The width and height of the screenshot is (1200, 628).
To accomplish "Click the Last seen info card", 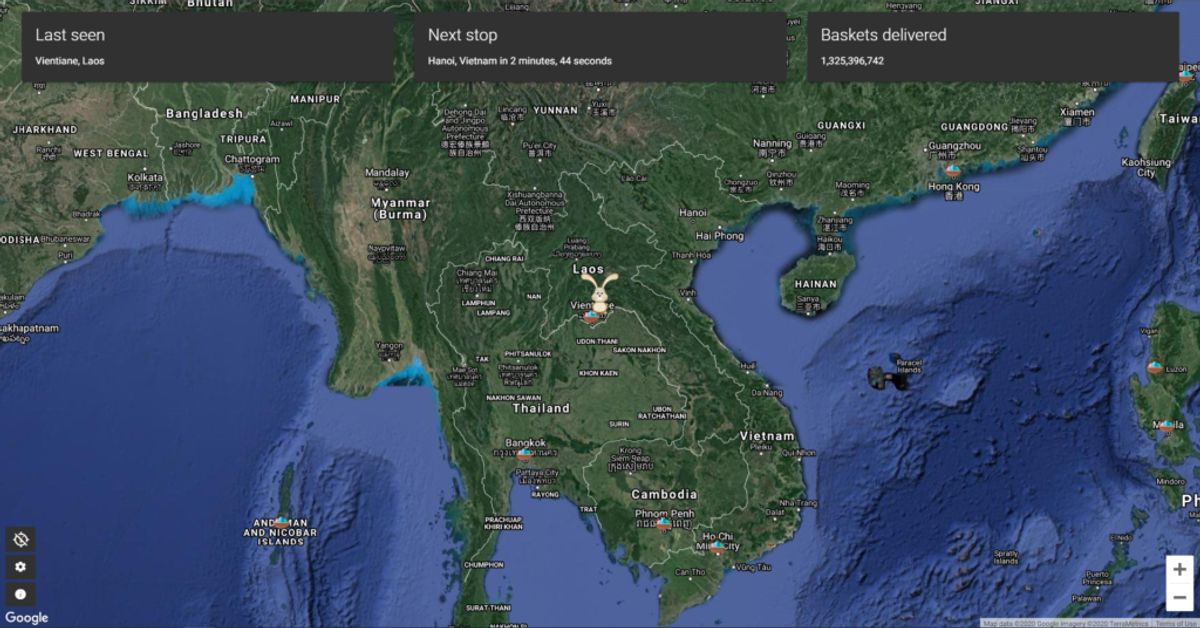I will tap(207, 47).
